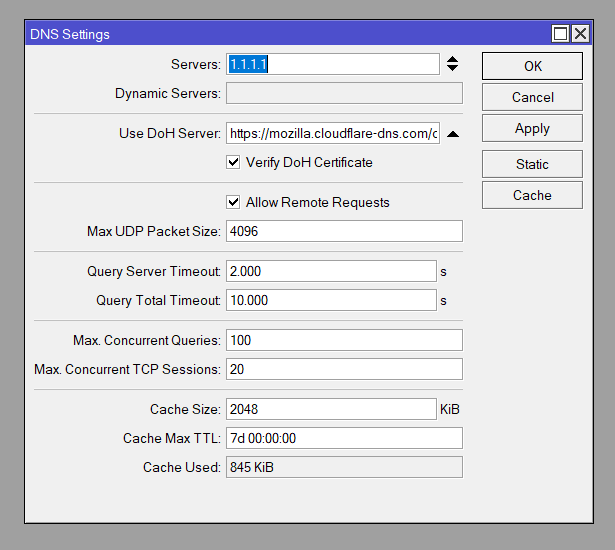Click the up arrow beside Servers field
Screen dimensions: 615x550
452,60
